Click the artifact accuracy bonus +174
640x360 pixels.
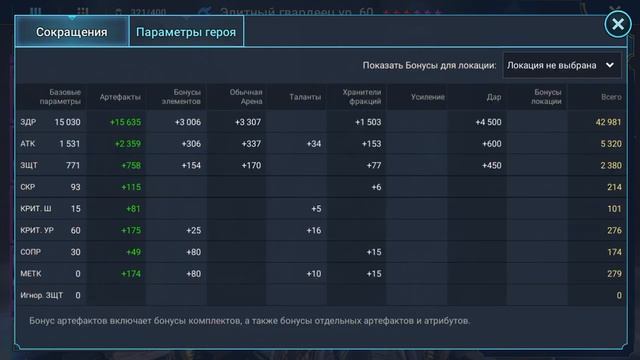coord(131,273)
